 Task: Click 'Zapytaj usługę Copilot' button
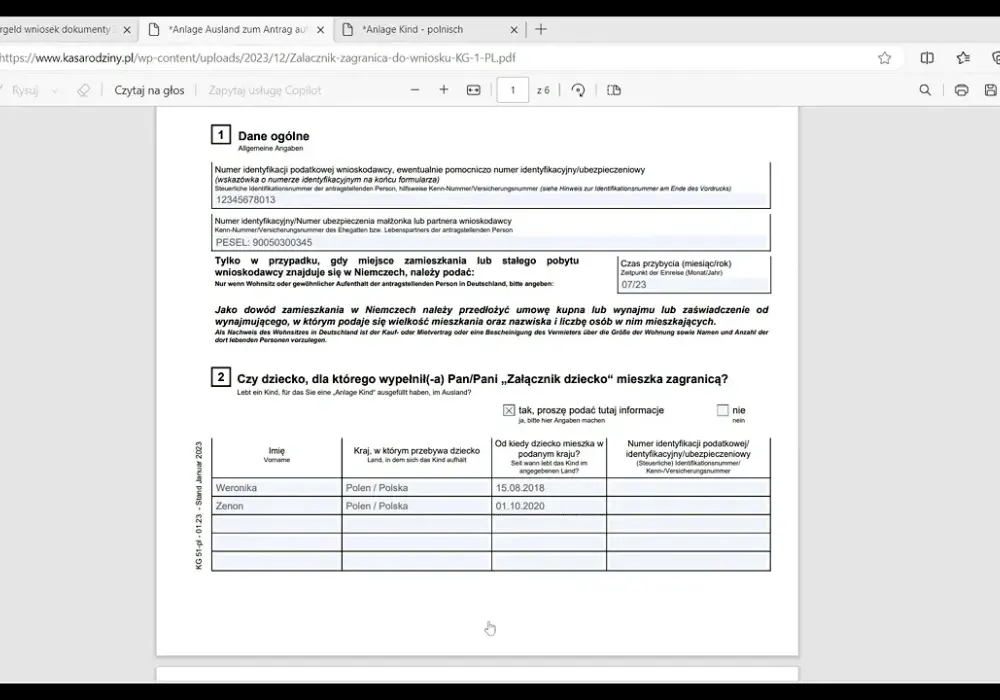pyautogui.click(x=265, y=91)
